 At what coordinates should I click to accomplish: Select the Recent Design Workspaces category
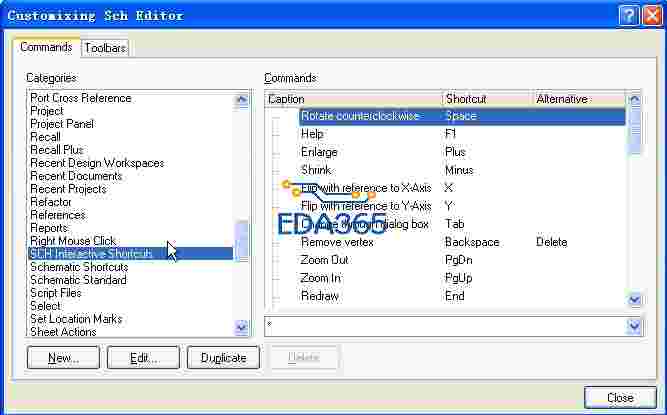[x=97, y=163]
